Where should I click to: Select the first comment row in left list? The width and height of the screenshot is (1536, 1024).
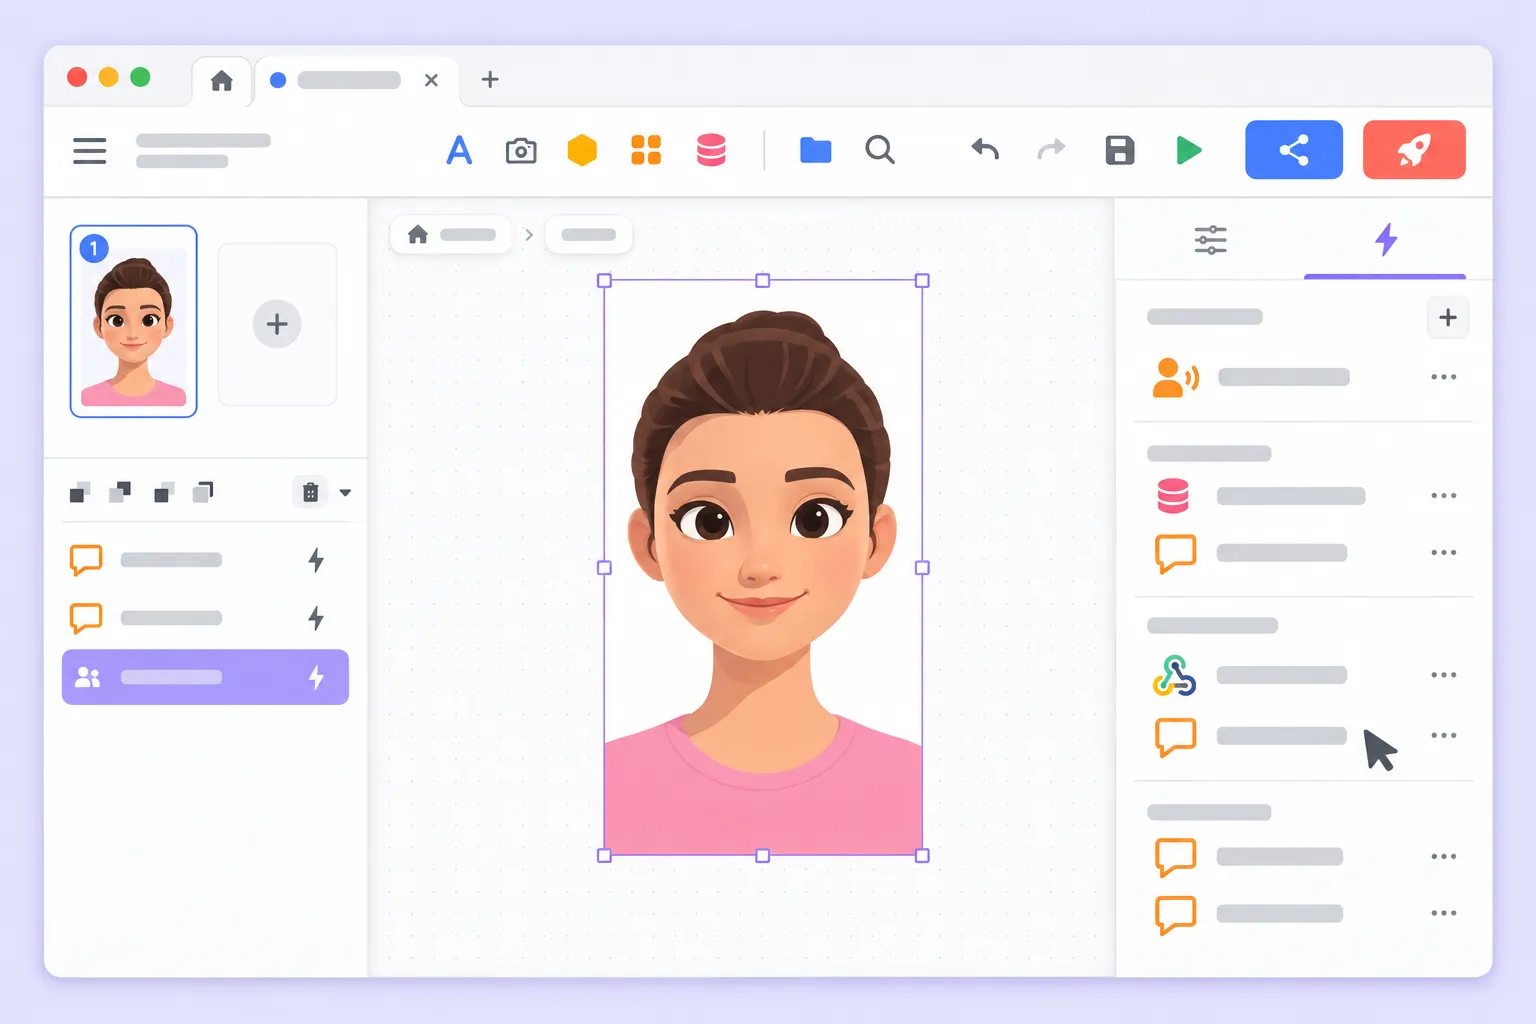tap(205, 560)
